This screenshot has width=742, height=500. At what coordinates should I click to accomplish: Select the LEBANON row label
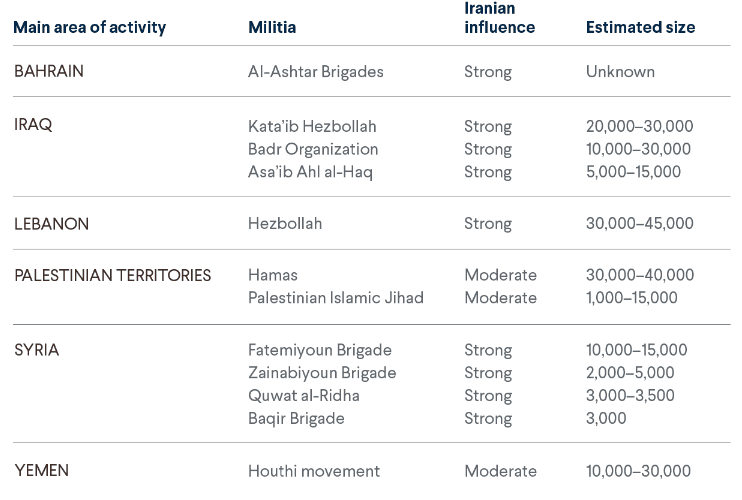(x=51, y=224)
